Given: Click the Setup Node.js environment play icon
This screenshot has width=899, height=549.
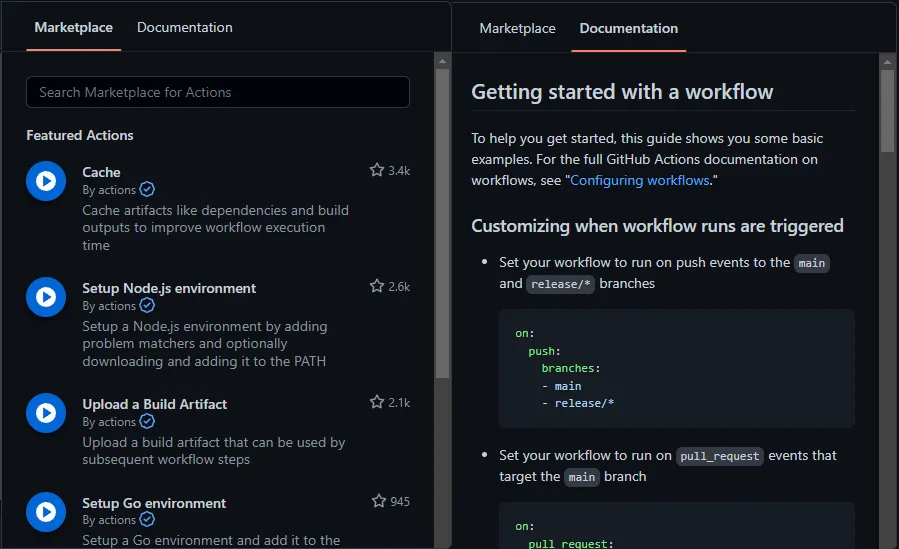Looking at the screenshot, I should click(x=46, y=297).
